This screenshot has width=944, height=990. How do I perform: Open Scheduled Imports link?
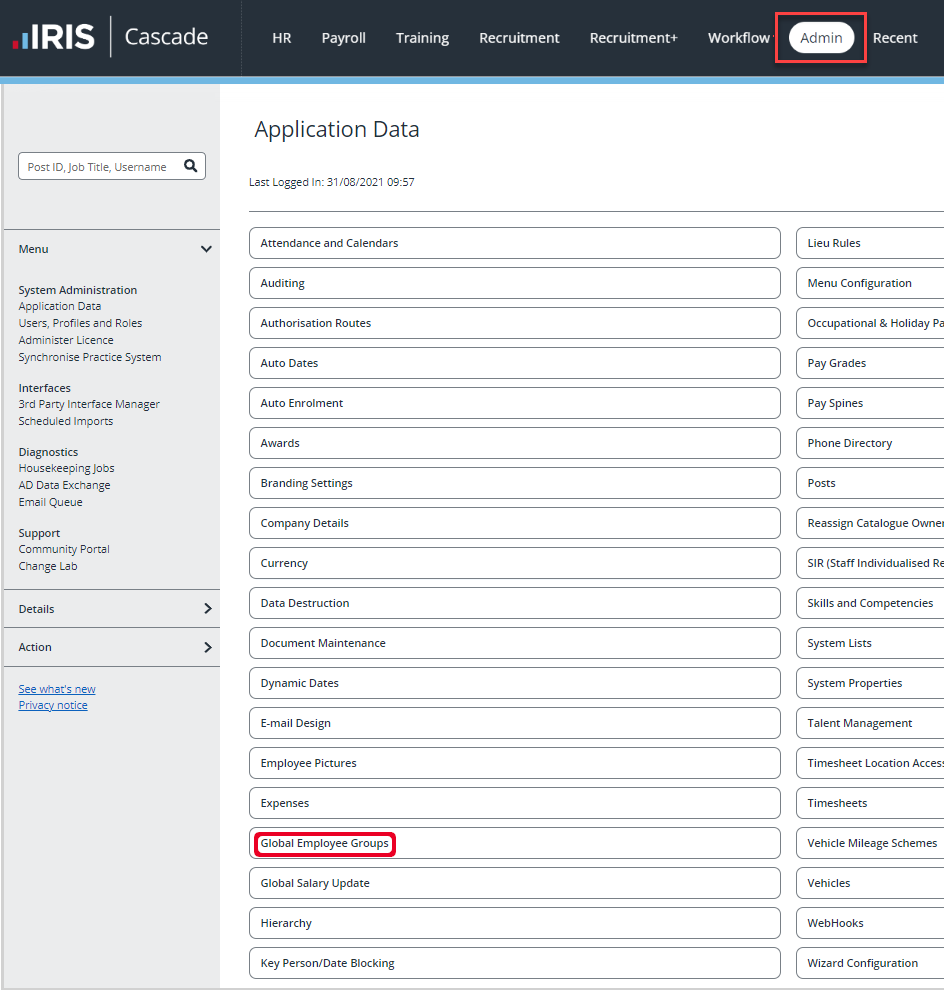tap(66, 421)
